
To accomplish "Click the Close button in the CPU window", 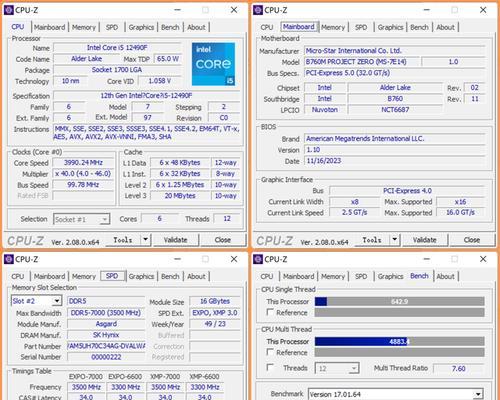I will click(223, 240).
